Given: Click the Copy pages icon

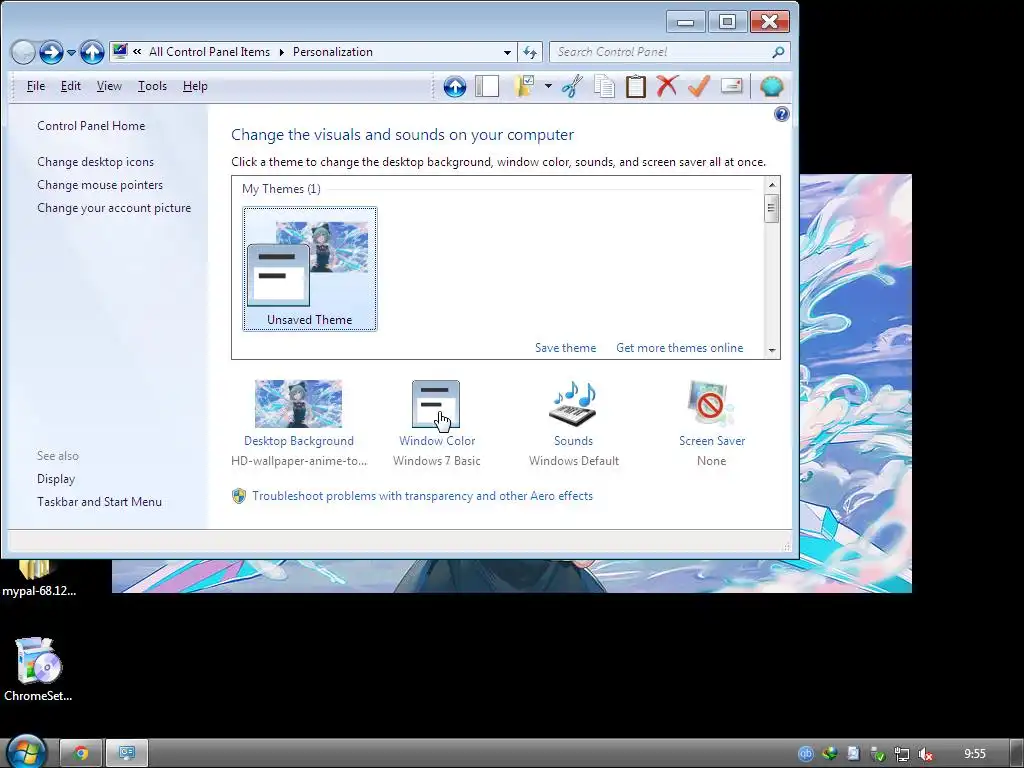Looking at the screenshot, I should [604, 86].
